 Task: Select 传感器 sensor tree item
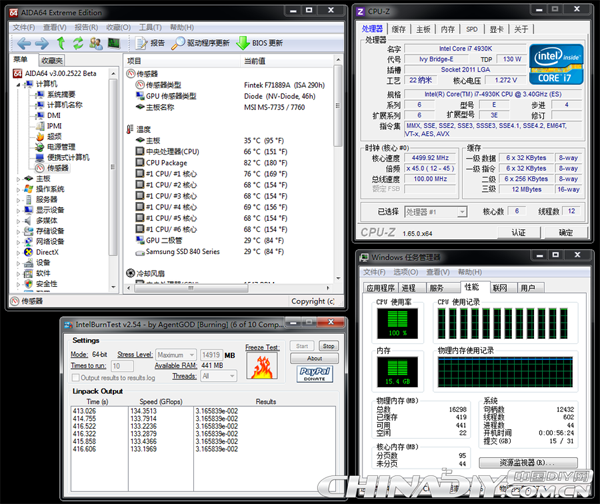pyautogui.click(x=52, y=168)
